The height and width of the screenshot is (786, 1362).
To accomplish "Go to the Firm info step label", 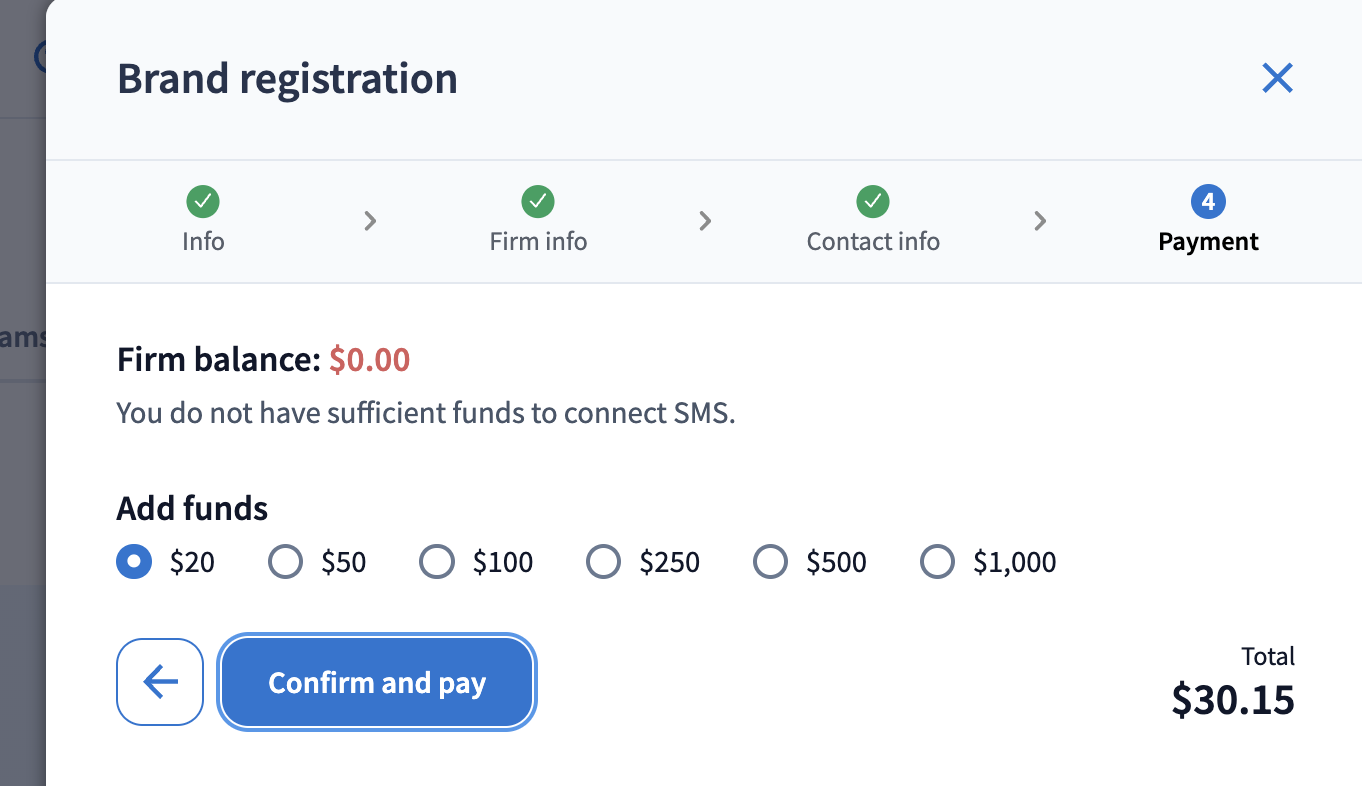I will click(538, 242).
